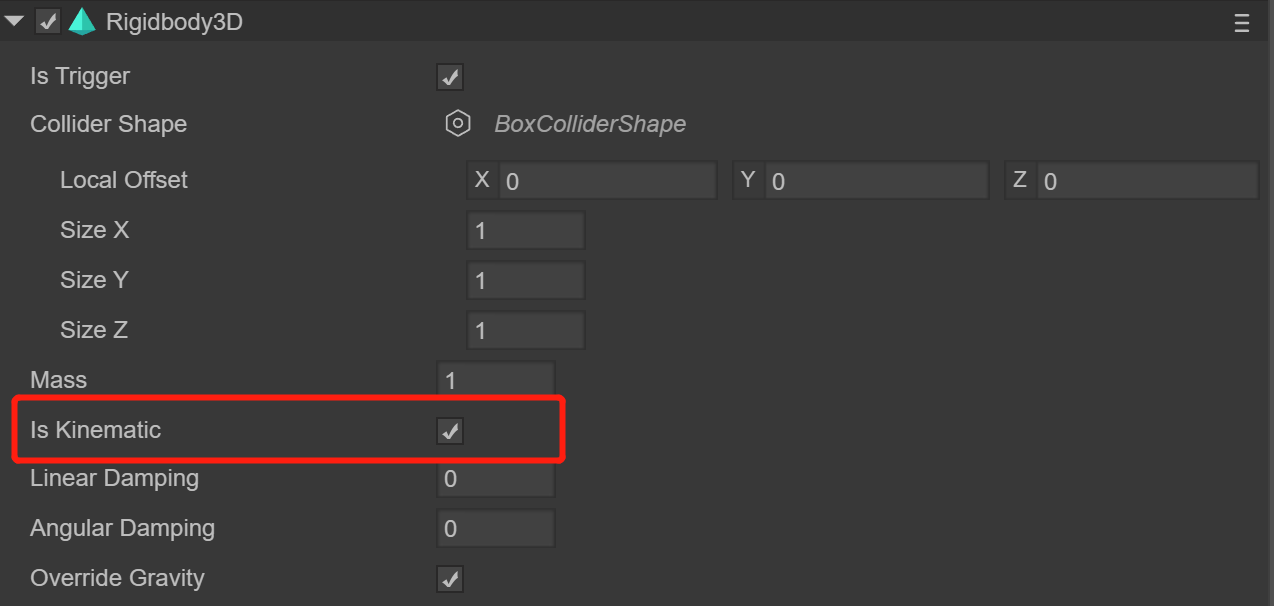
Task: Edit the Angular Damping field
Action: coord(496,529)
